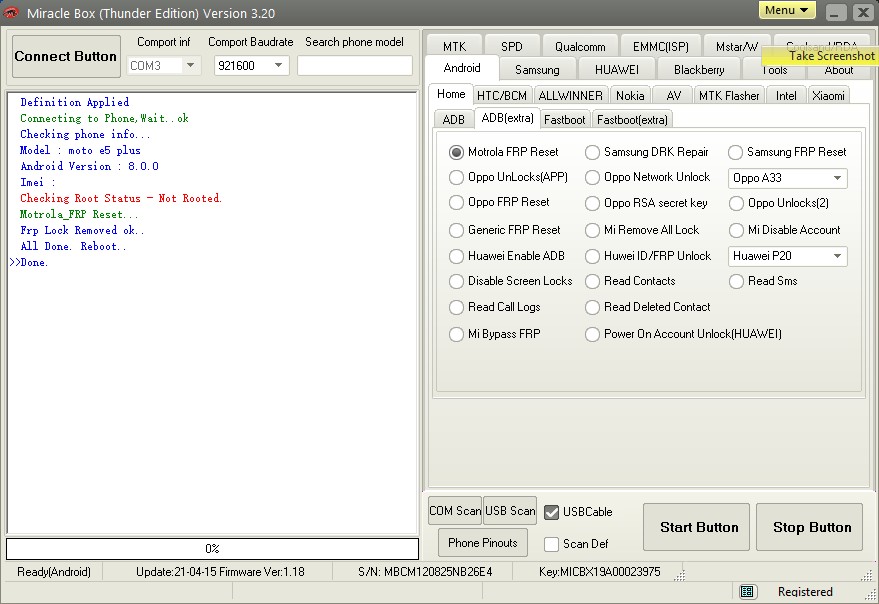Select Huwei ID/FRP Unlock radio option

592,256
